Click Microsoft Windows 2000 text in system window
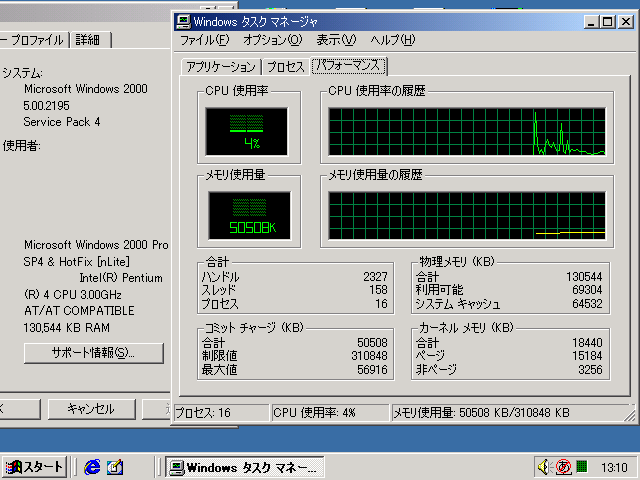The height and width of the screenshot is (480, 640). [x=86, y=89]
